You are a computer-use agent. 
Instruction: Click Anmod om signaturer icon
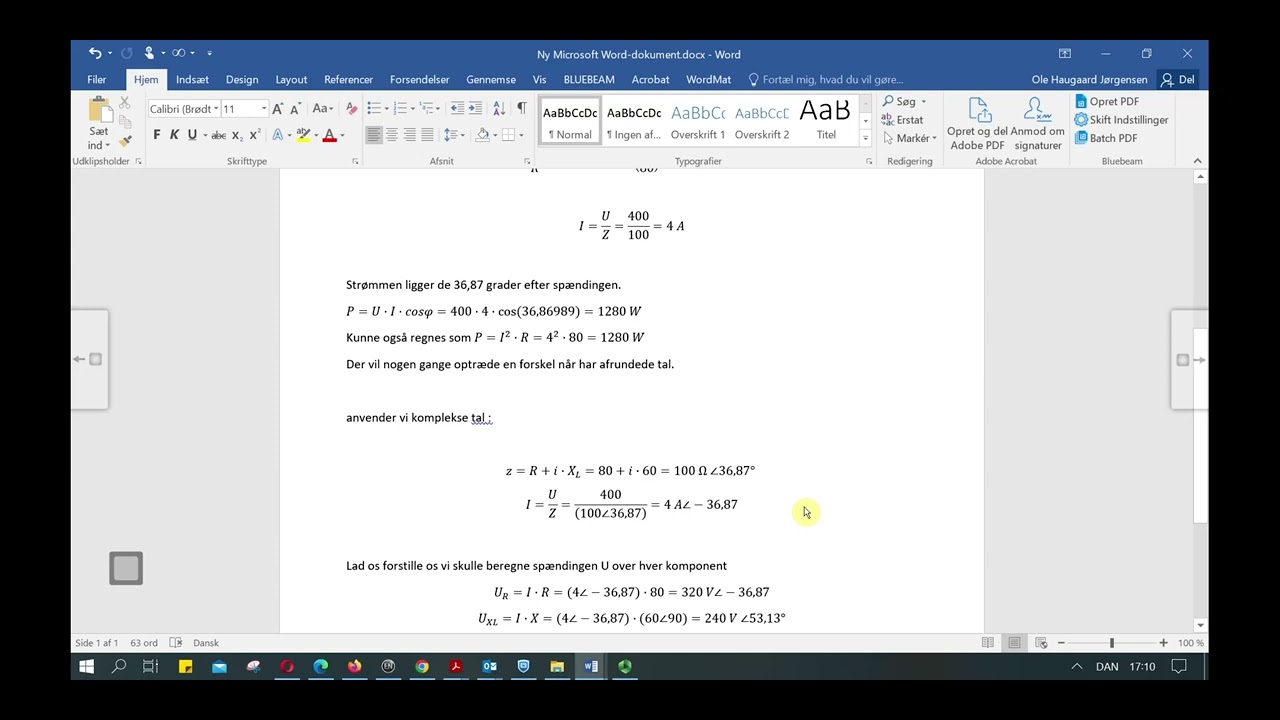[x=1038, y=124]
